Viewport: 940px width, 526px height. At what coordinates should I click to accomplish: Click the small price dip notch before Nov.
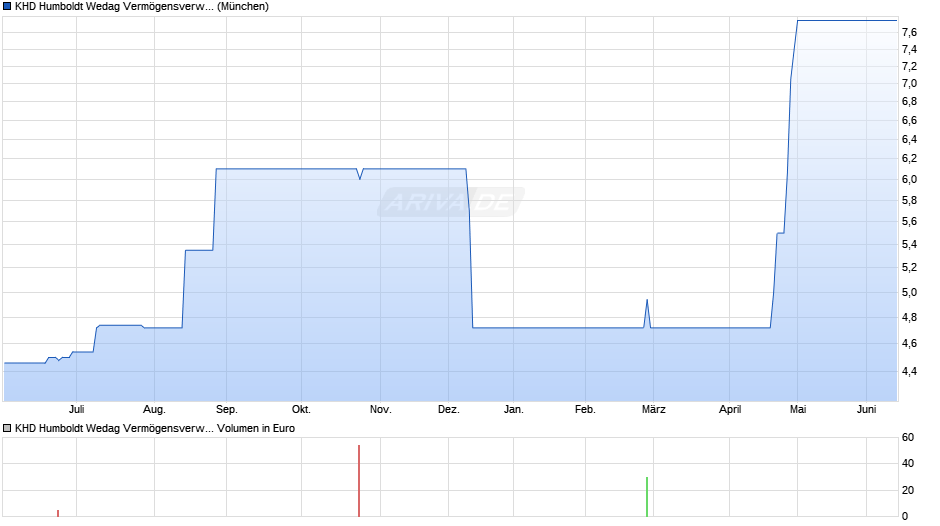(360, 178)
